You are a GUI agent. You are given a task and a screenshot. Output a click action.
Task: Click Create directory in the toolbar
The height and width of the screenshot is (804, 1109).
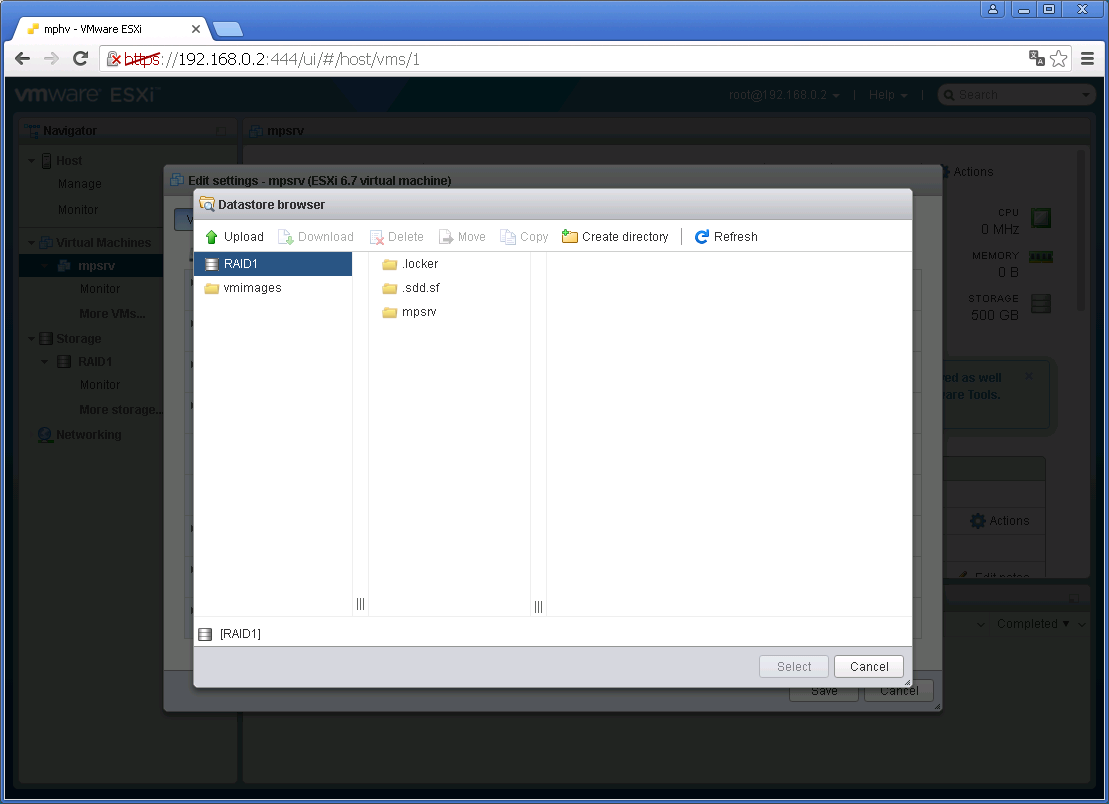[615, 237]
